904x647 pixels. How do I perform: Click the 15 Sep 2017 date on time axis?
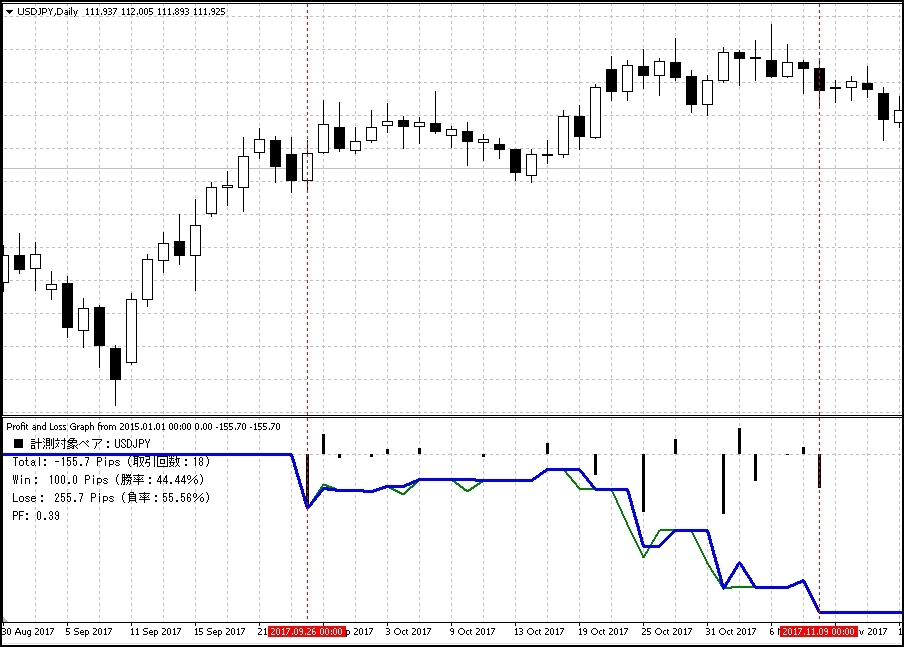(x=220, y=631)
